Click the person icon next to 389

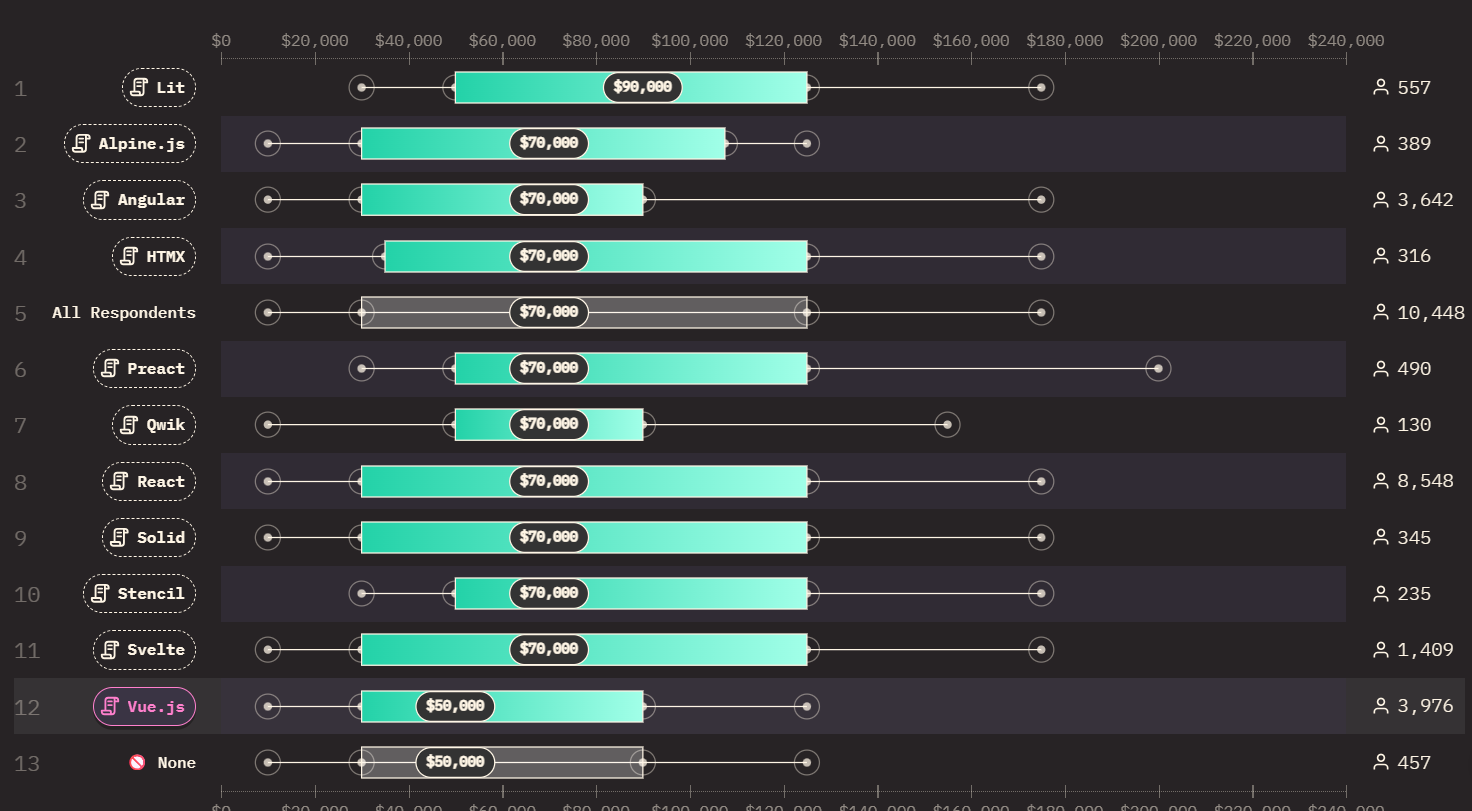1381,143
